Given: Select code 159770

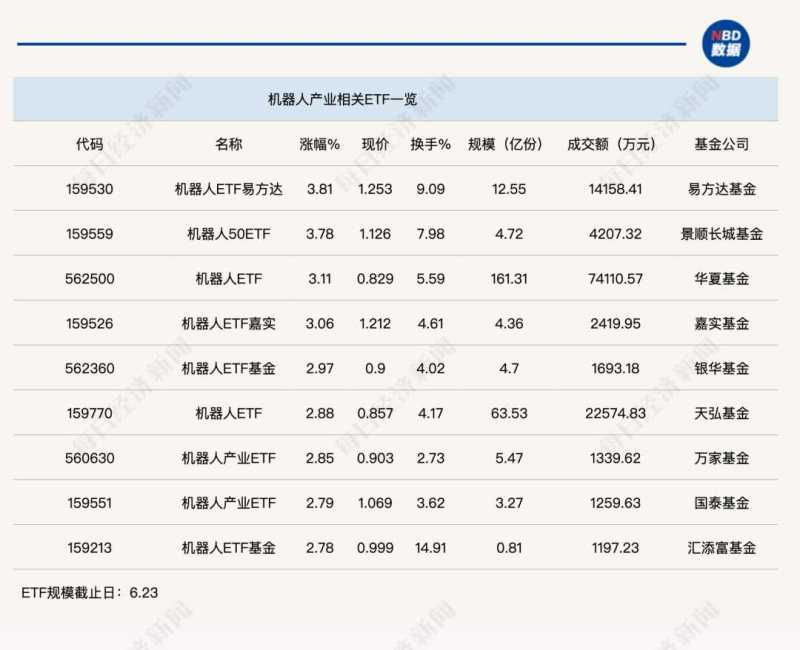Looking at the screenshot, I should click(x=89, y=413).
